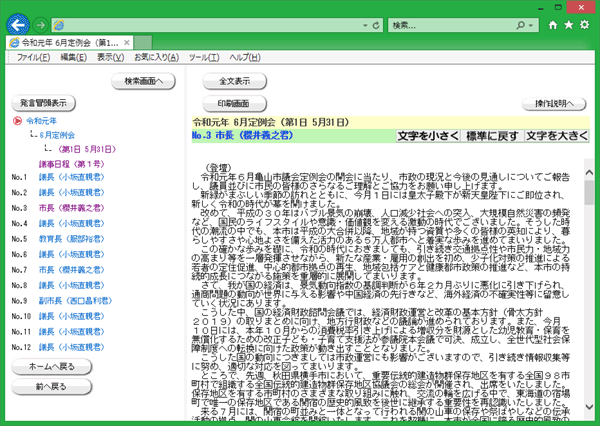Click the No.12 number label
Screen dimensions: 600x426
click(x=21, y=347)
